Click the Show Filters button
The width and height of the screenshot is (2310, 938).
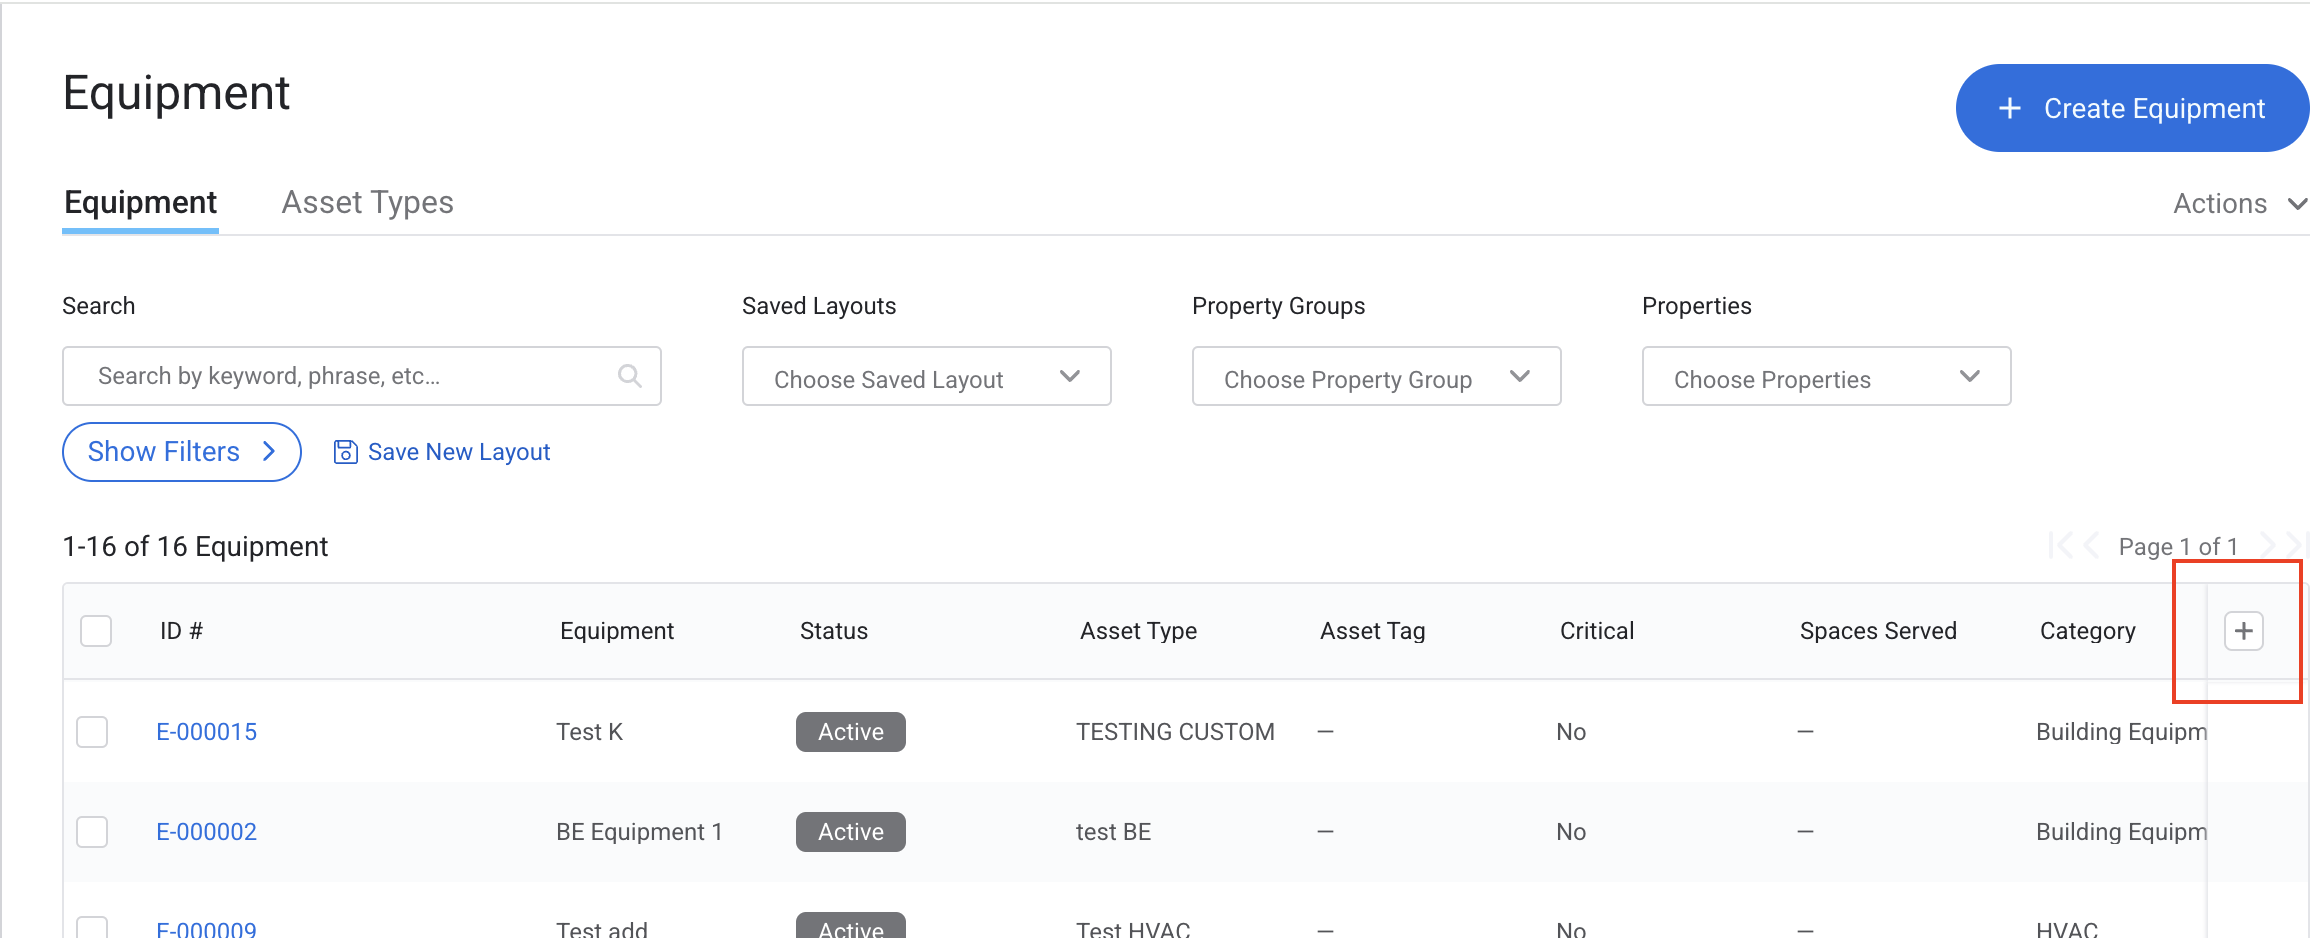181,452
